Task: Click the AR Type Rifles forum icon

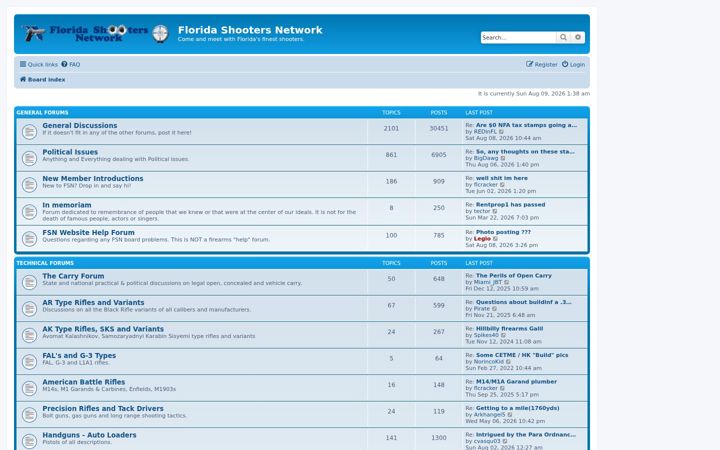Action: 29,309
